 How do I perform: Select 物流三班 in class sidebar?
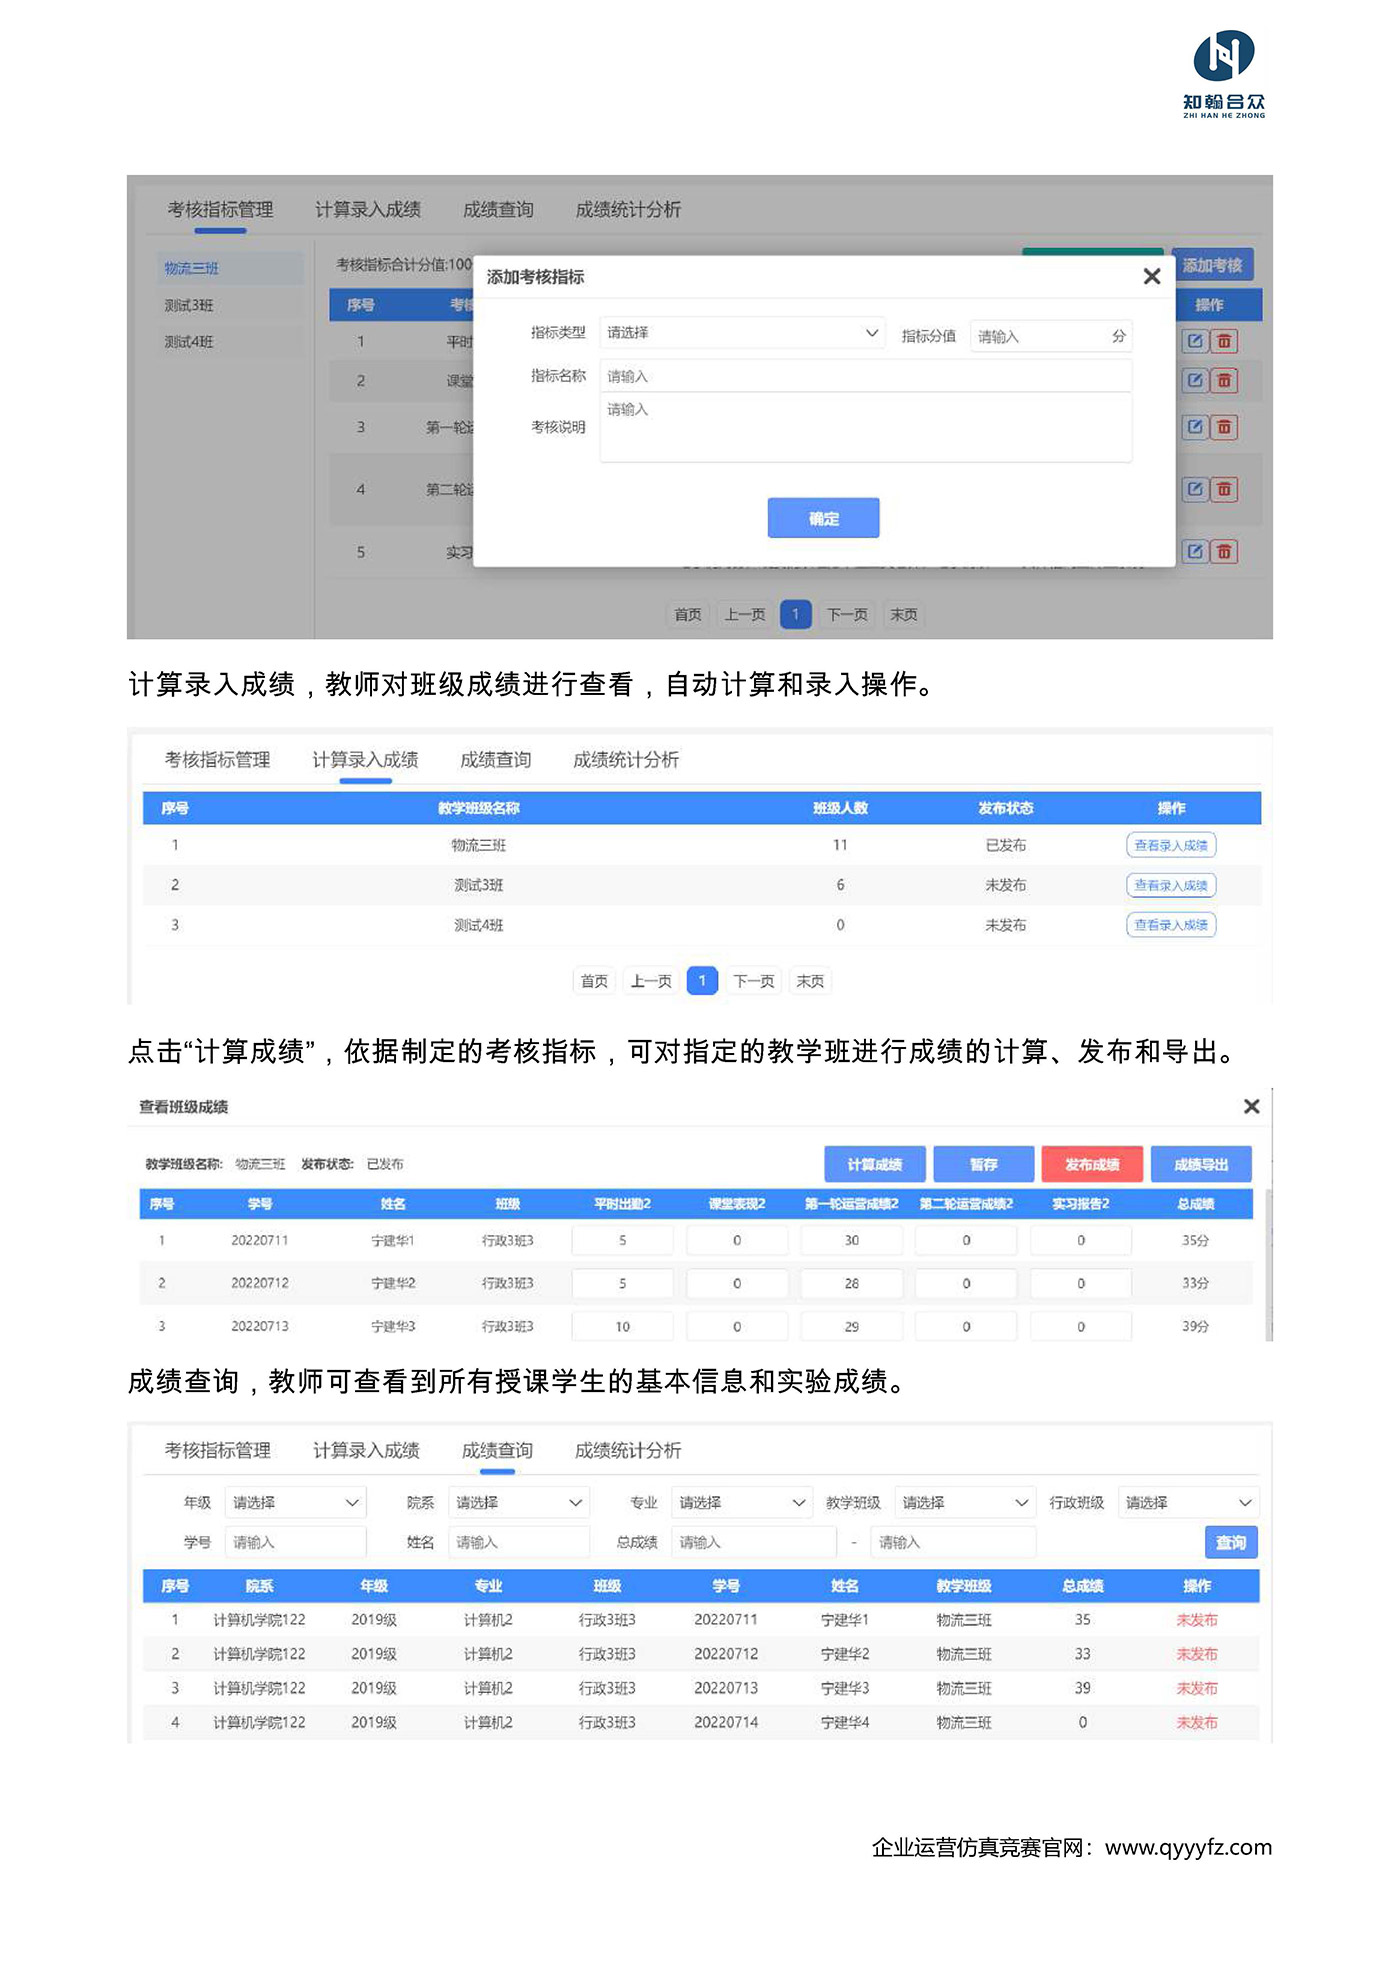(192, 268)
